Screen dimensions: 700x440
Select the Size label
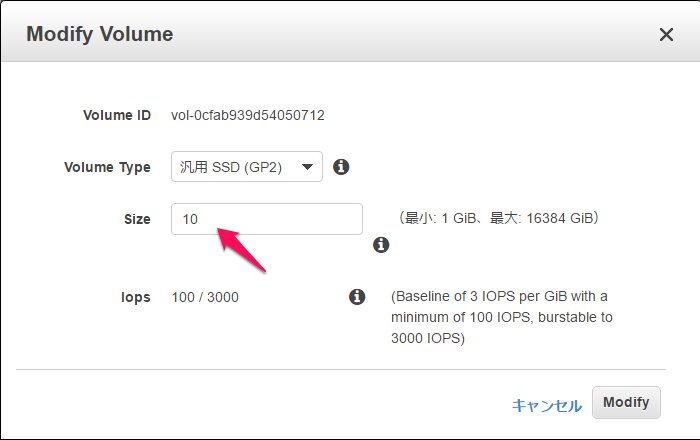[137, 219]
